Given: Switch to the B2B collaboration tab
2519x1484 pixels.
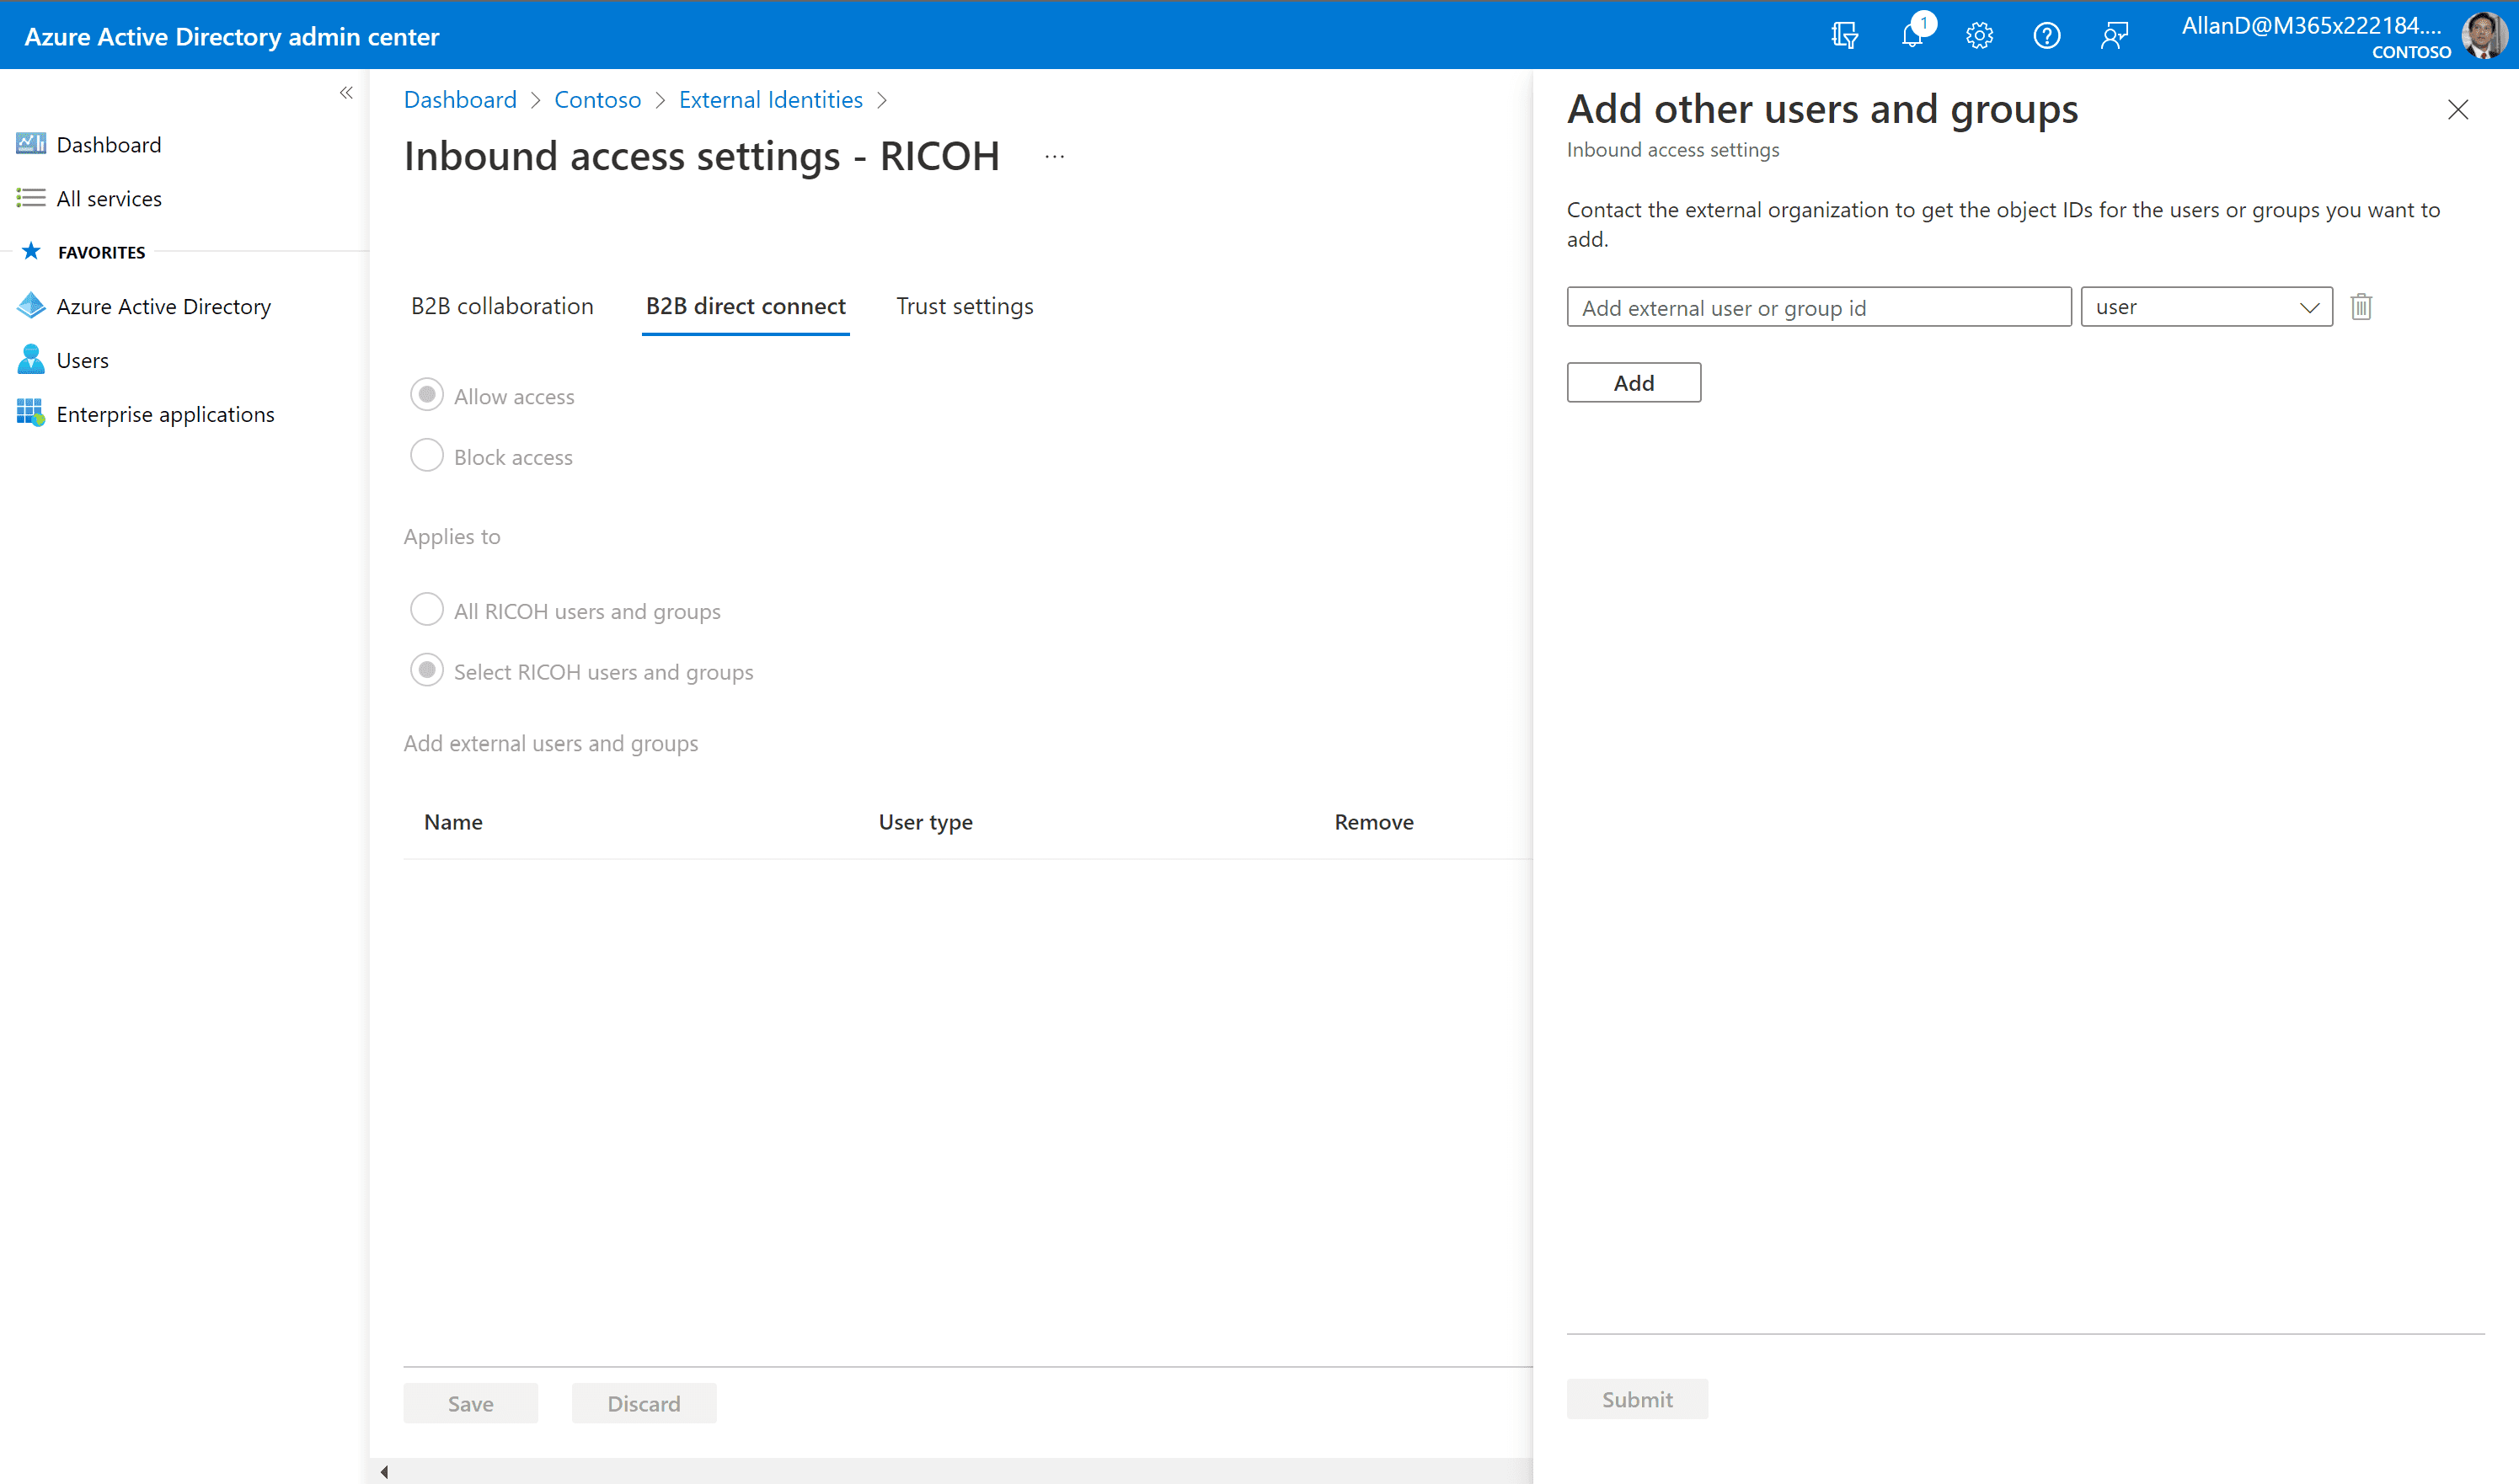Looking at the screenshot, I should 502,306.
